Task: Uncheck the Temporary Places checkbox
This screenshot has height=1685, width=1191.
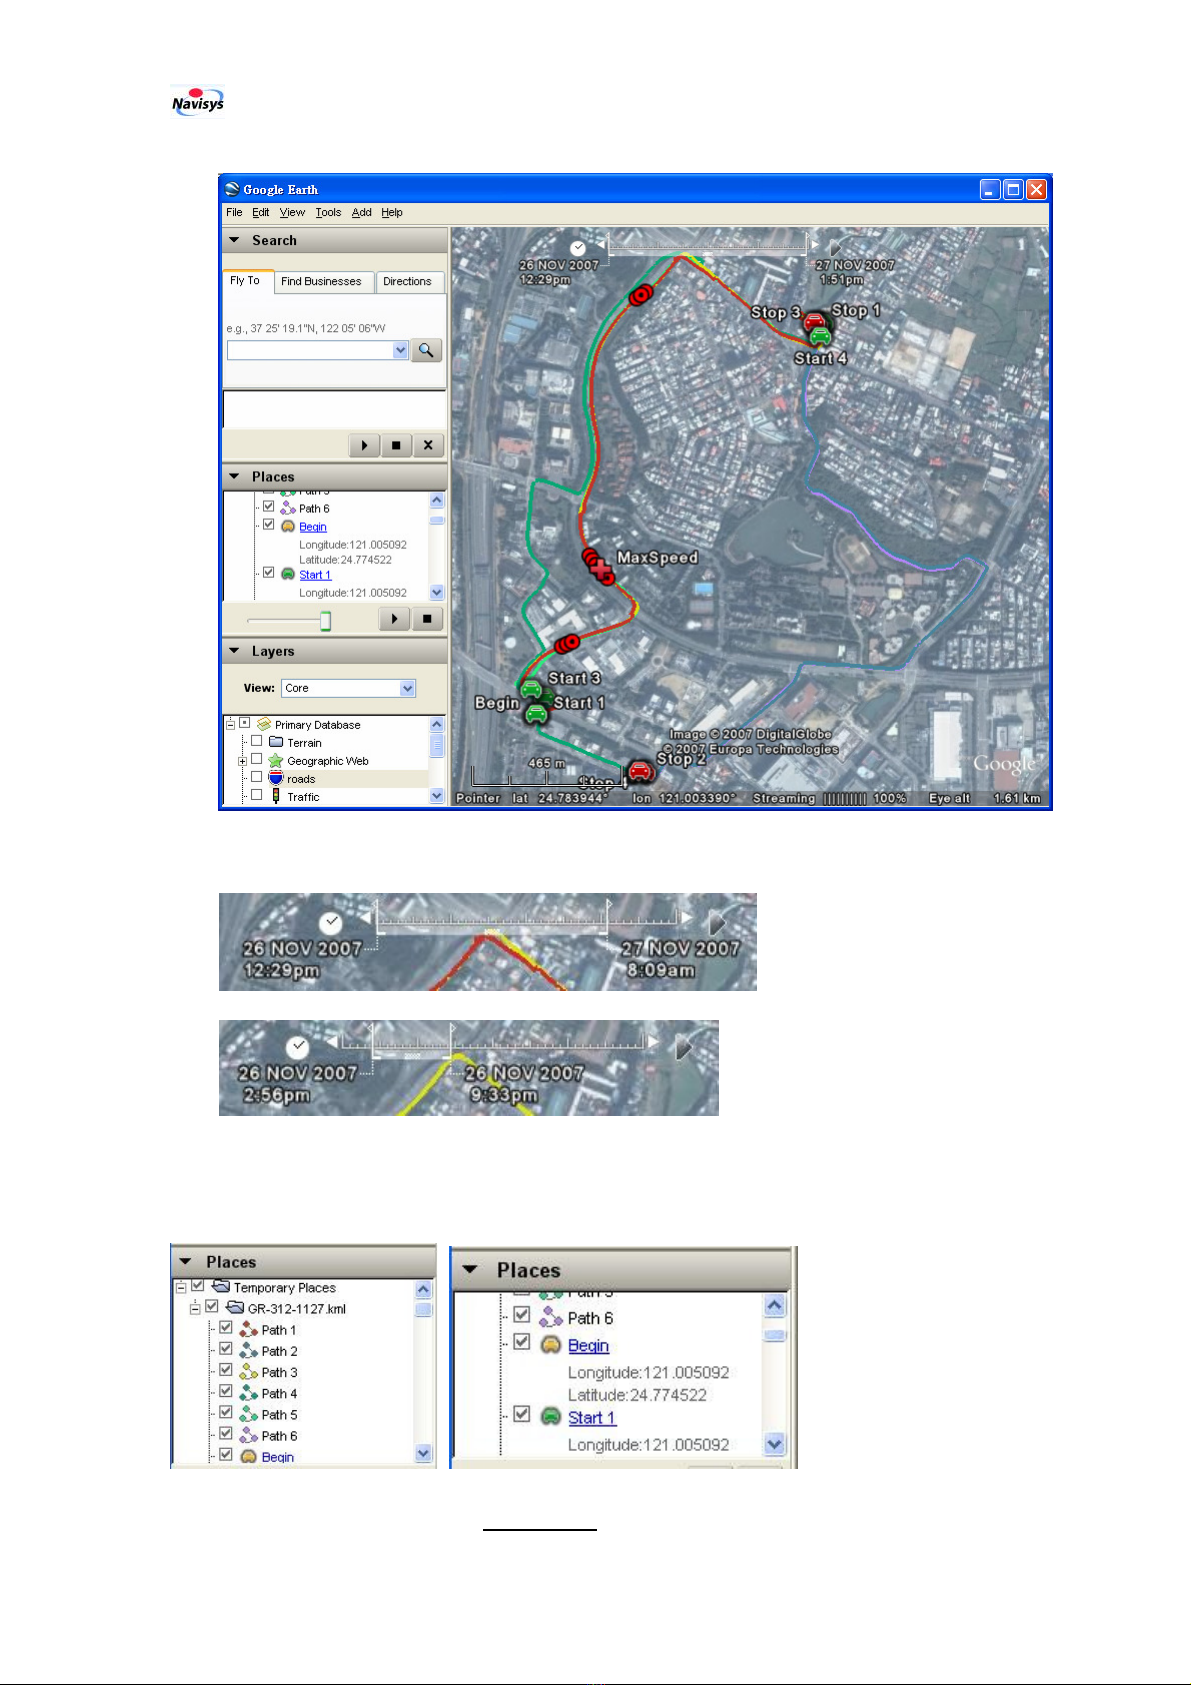Action: click(x=198, y=1286)
